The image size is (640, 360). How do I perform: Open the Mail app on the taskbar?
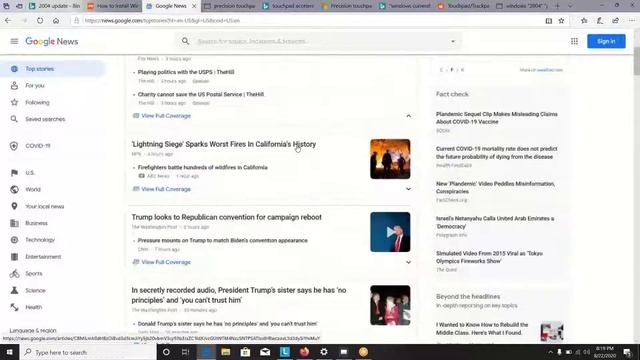(x=265, y=352)
